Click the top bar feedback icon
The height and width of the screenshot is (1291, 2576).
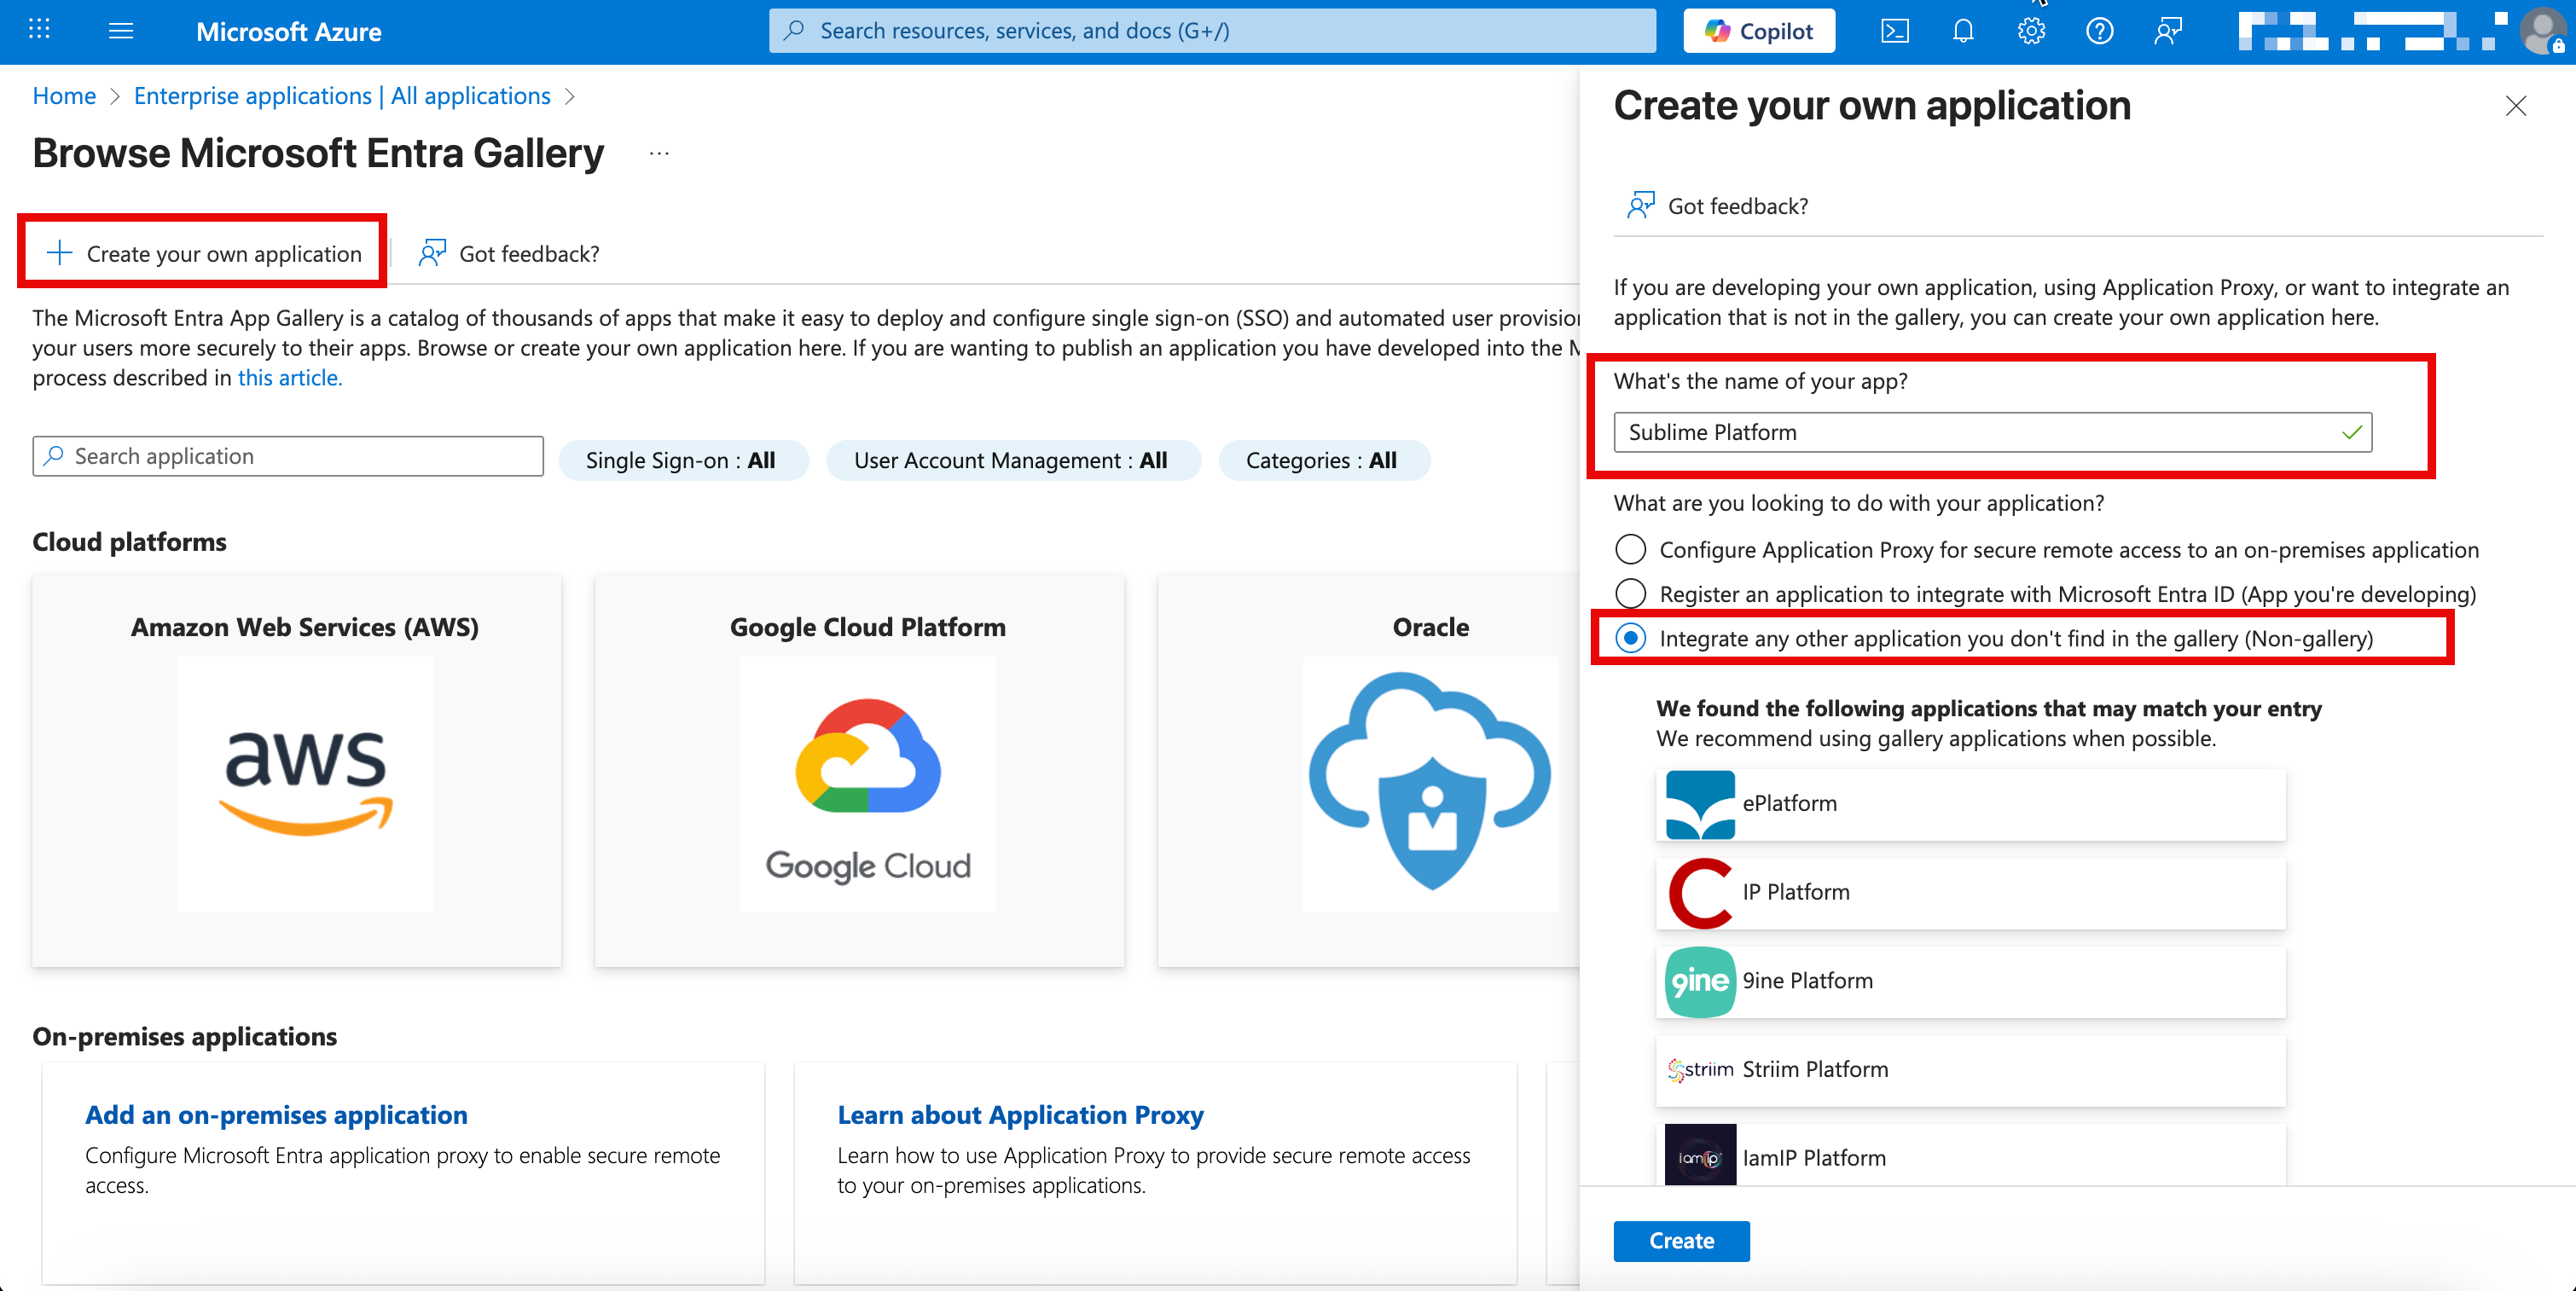coord(2167,31)
